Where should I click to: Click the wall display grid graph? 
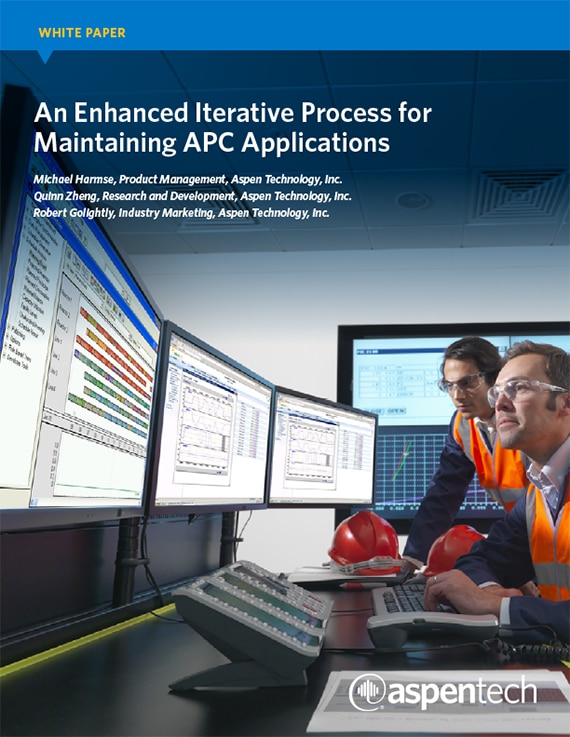(423, 469)
